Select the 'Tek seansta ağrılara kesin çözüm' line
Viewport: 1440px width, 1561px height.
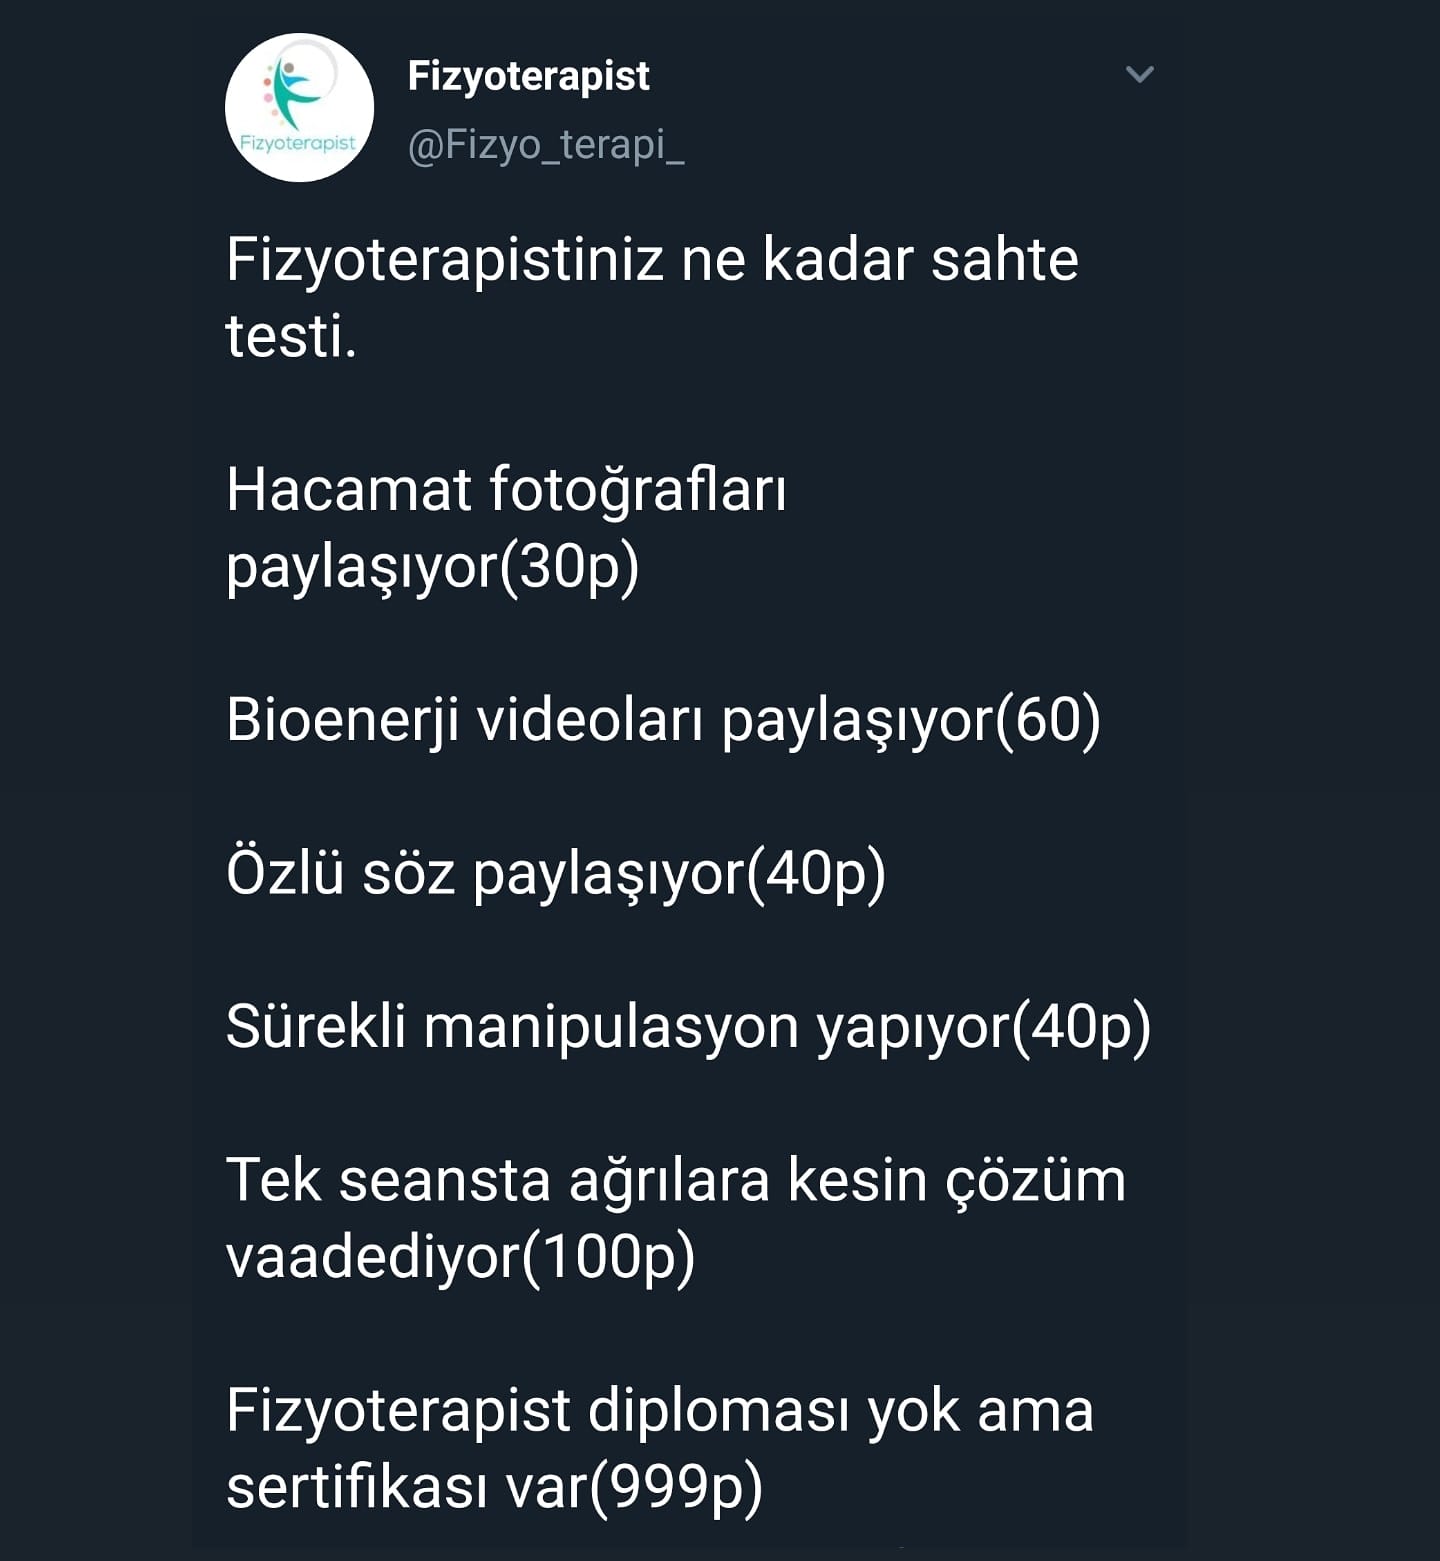pos(676,1181)
